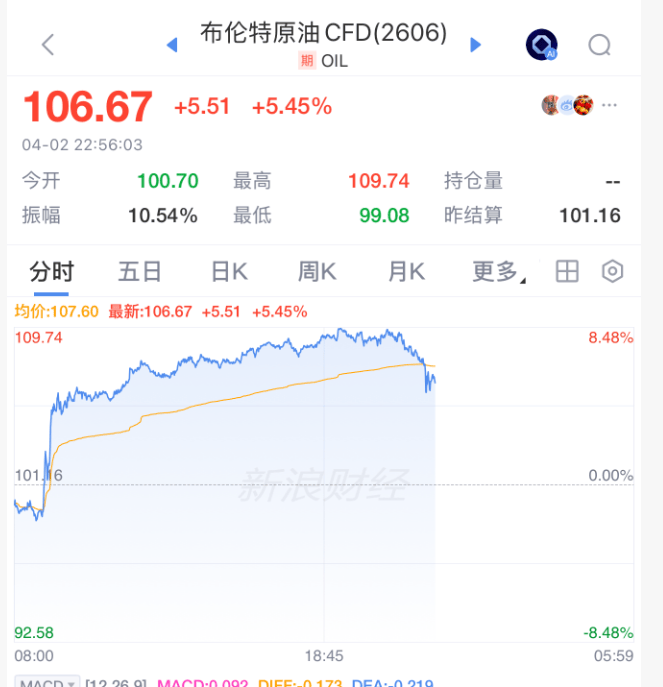The height and width of the screenshot is (687, 663).
Task: Go to previous contract with left triangle
Action: pos(171,44)
